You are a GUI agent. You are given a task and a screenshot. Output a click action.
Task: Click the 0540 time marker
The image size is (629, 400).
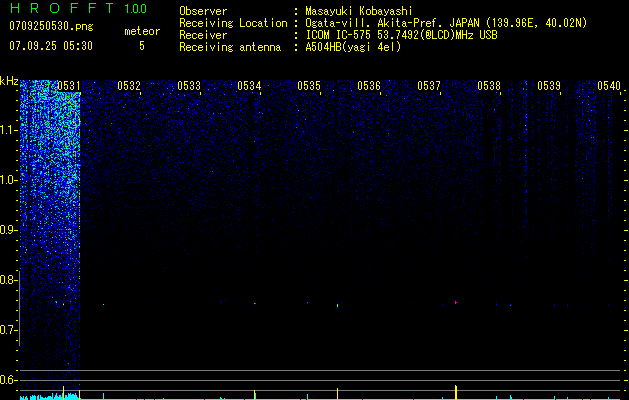[609, 86]
